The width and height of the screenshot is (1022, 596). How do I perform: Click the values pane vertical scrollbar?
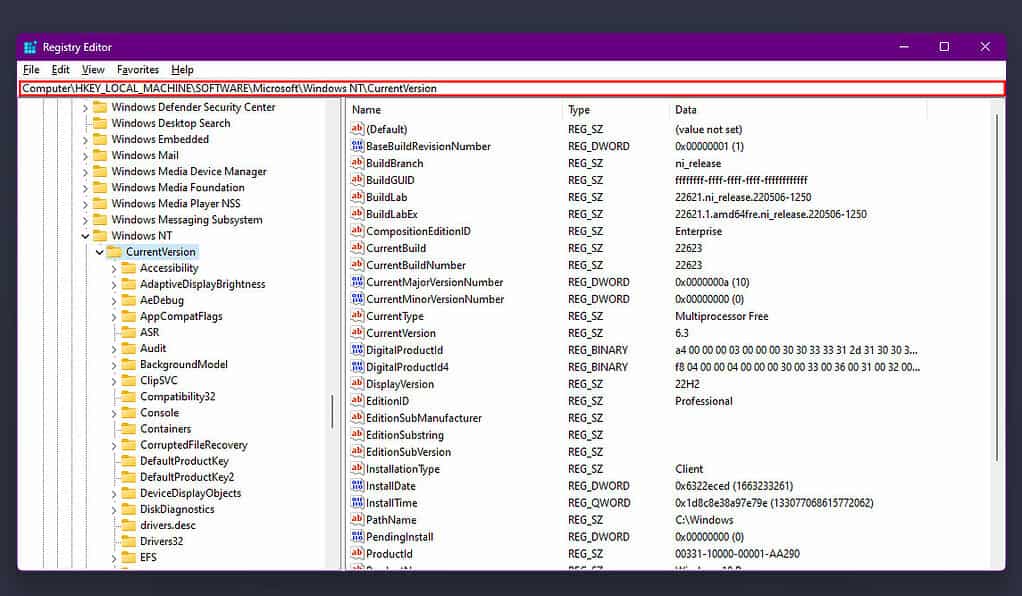tap(997, 287)
